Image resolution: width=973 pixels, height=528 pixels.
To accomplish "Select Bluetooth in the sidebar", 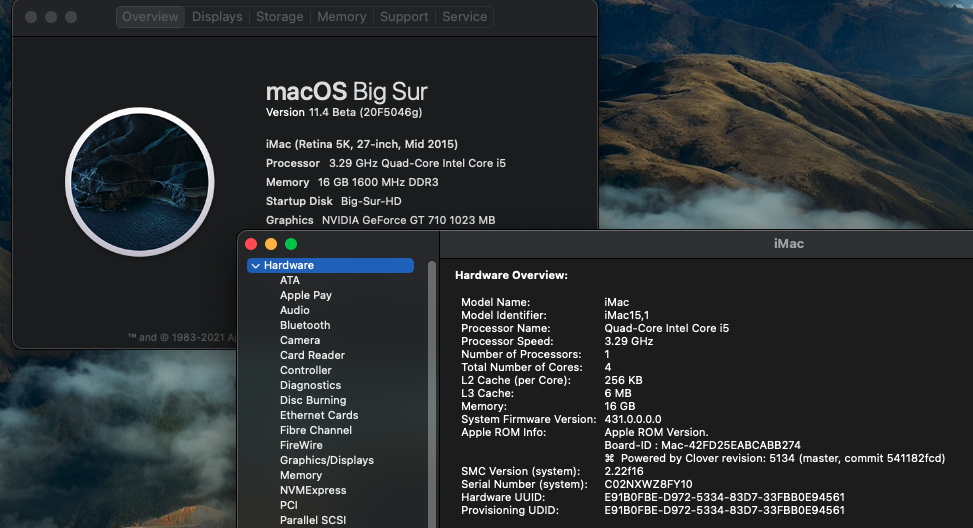I will coord(305,325).
